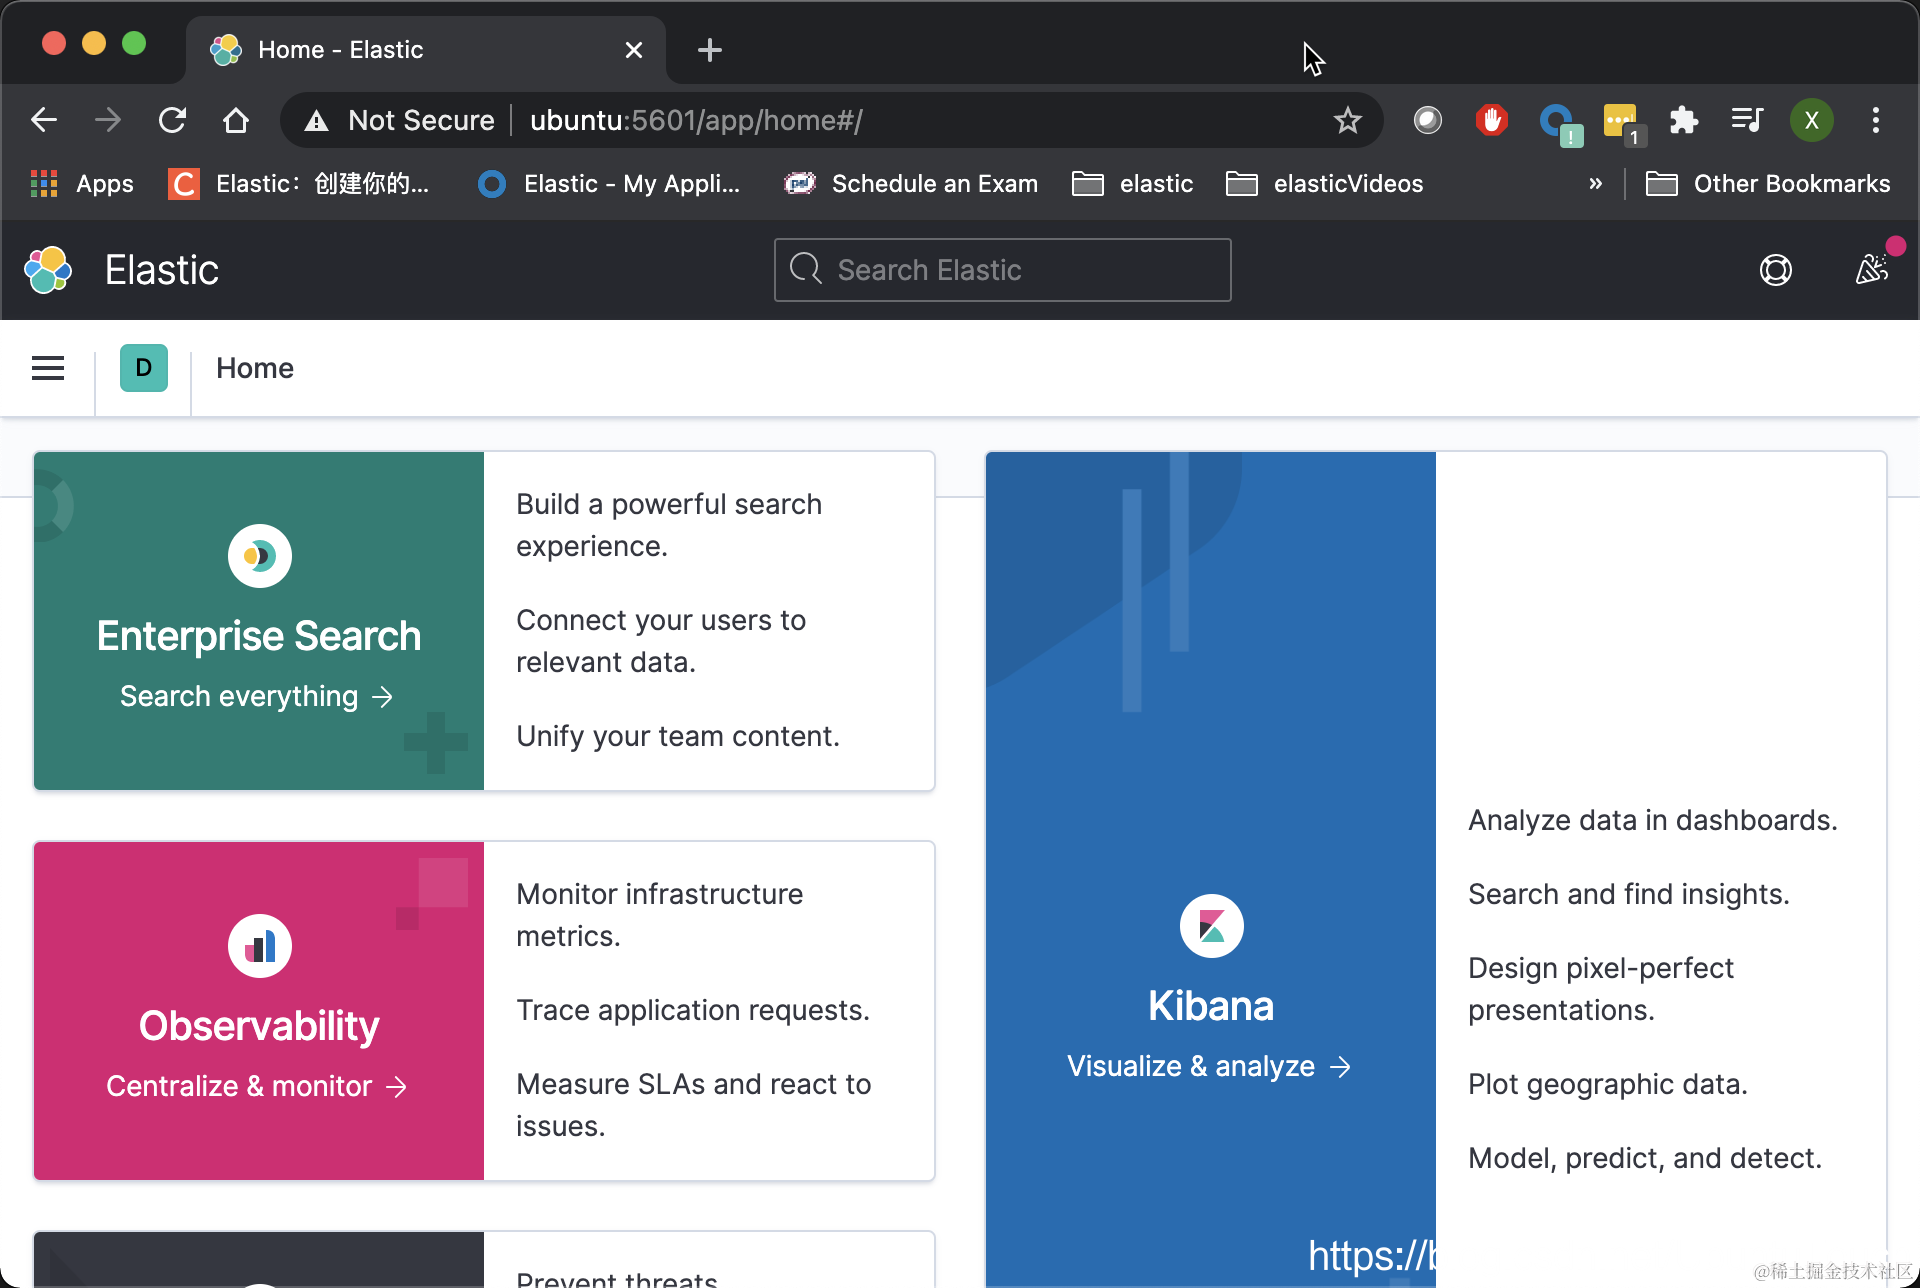Viewport: 1920px width, 1288px height.
Task: Open the D space selector
Action: point(144,368)
